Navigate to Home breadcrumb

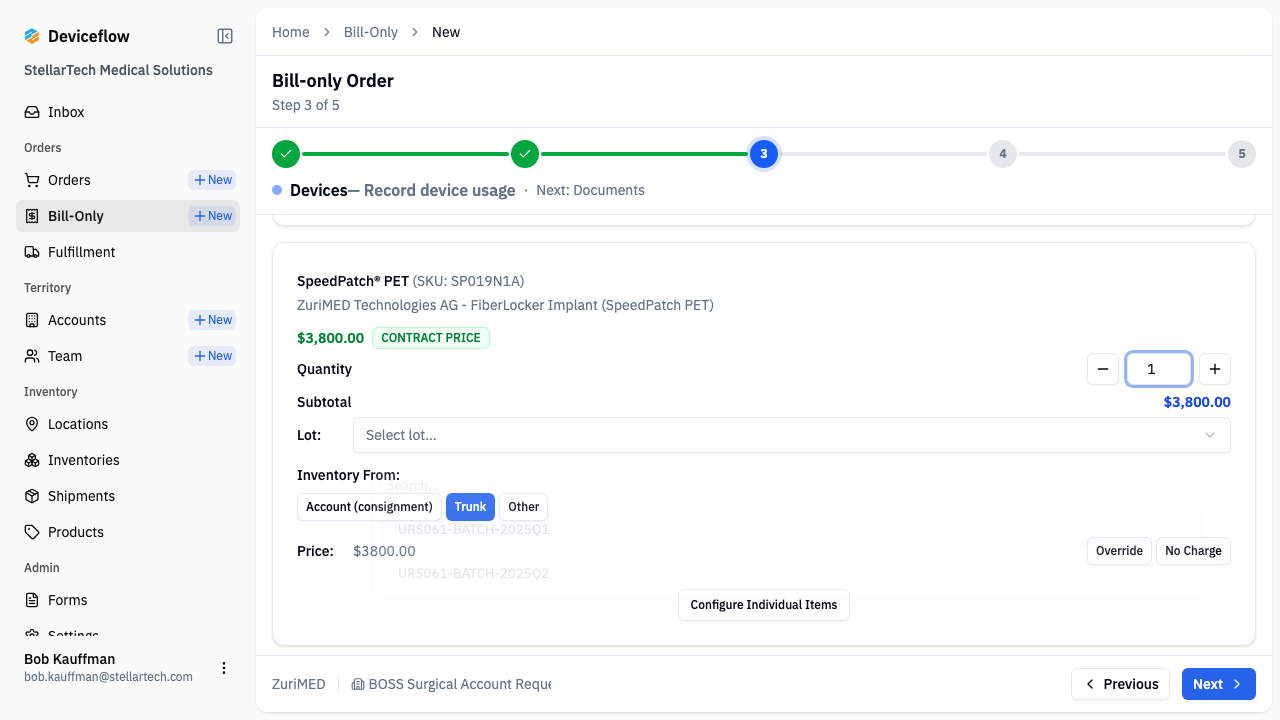291,32
